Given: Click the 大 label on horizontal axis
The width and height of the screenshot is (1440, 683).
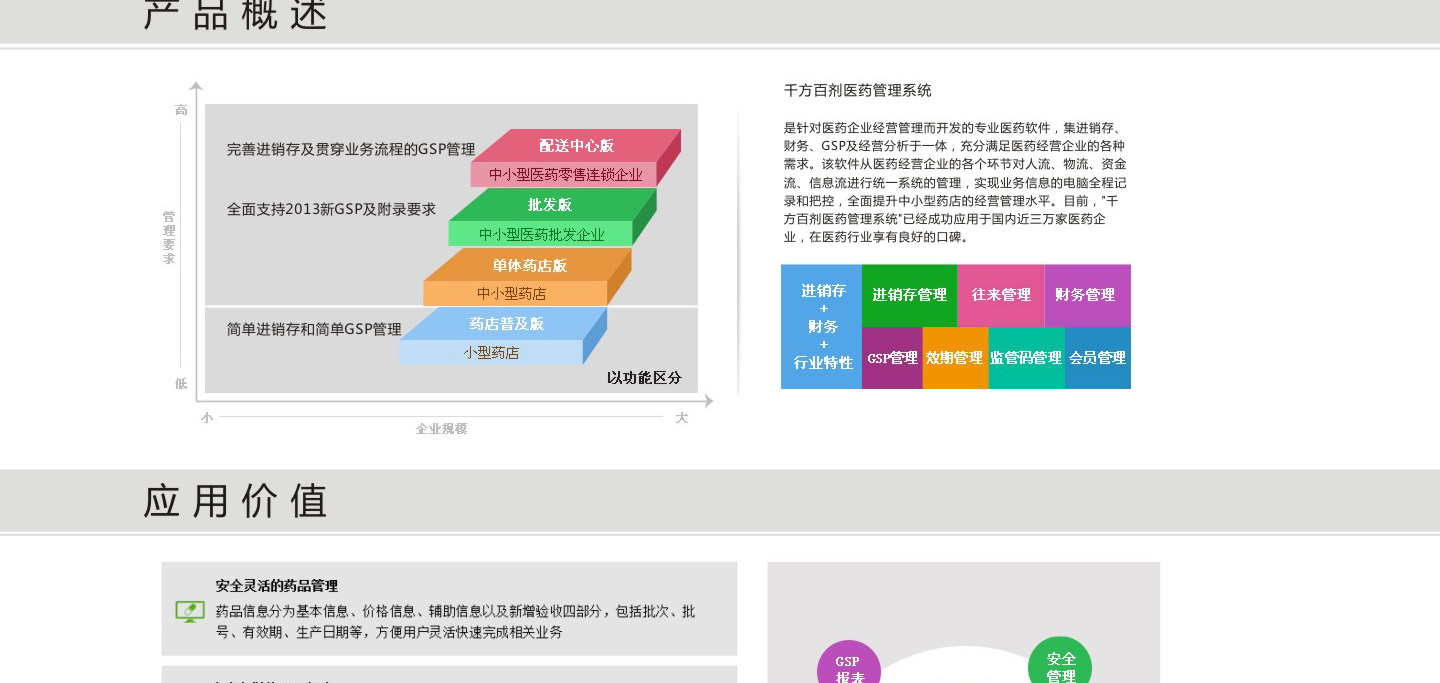Looking at the screenshot, I should [x=681, y=418].
